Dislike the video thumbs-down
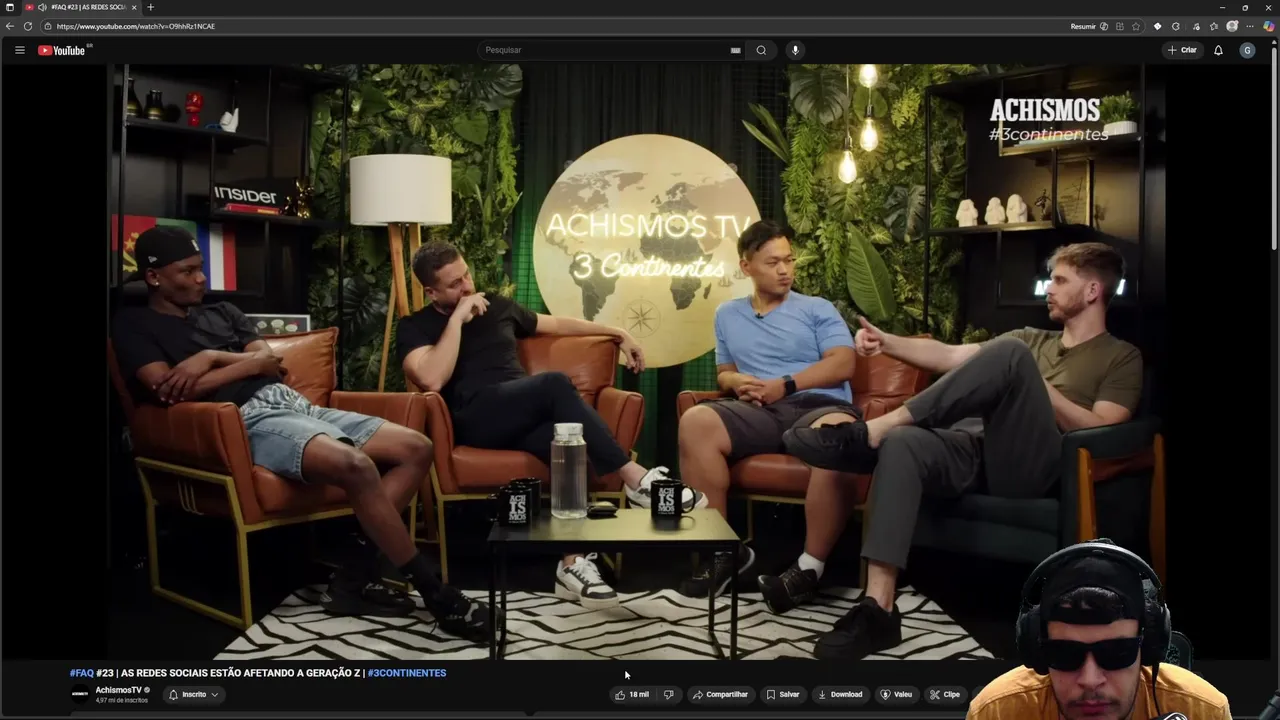 pos(669,694)
